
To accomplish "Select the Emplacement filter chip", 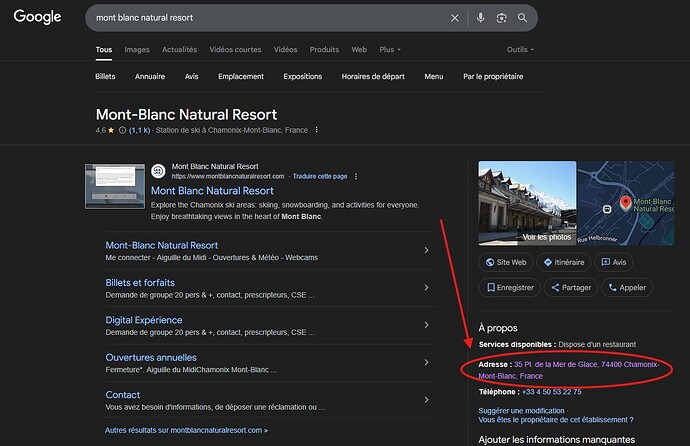I will click(241, 77).
